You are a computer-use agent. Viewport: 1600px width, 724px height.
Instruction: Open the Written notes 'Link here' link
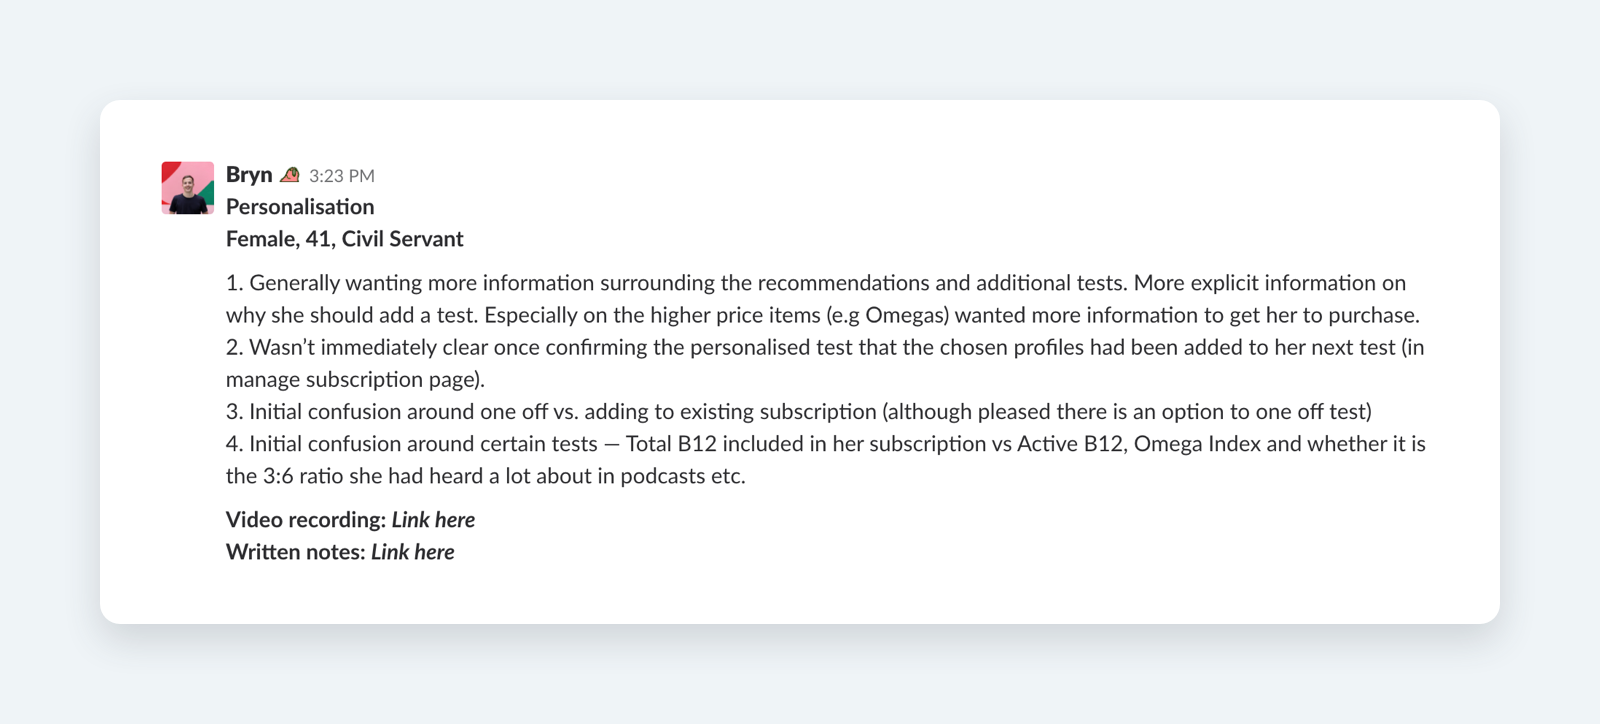[x=412, y=552]
